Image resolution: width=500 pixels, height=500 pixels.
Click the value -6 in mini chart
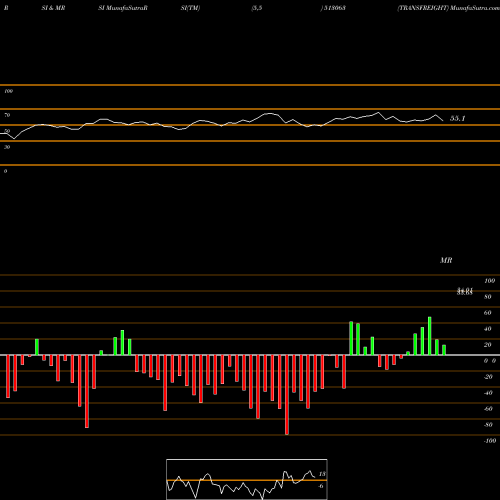point(321,486)
